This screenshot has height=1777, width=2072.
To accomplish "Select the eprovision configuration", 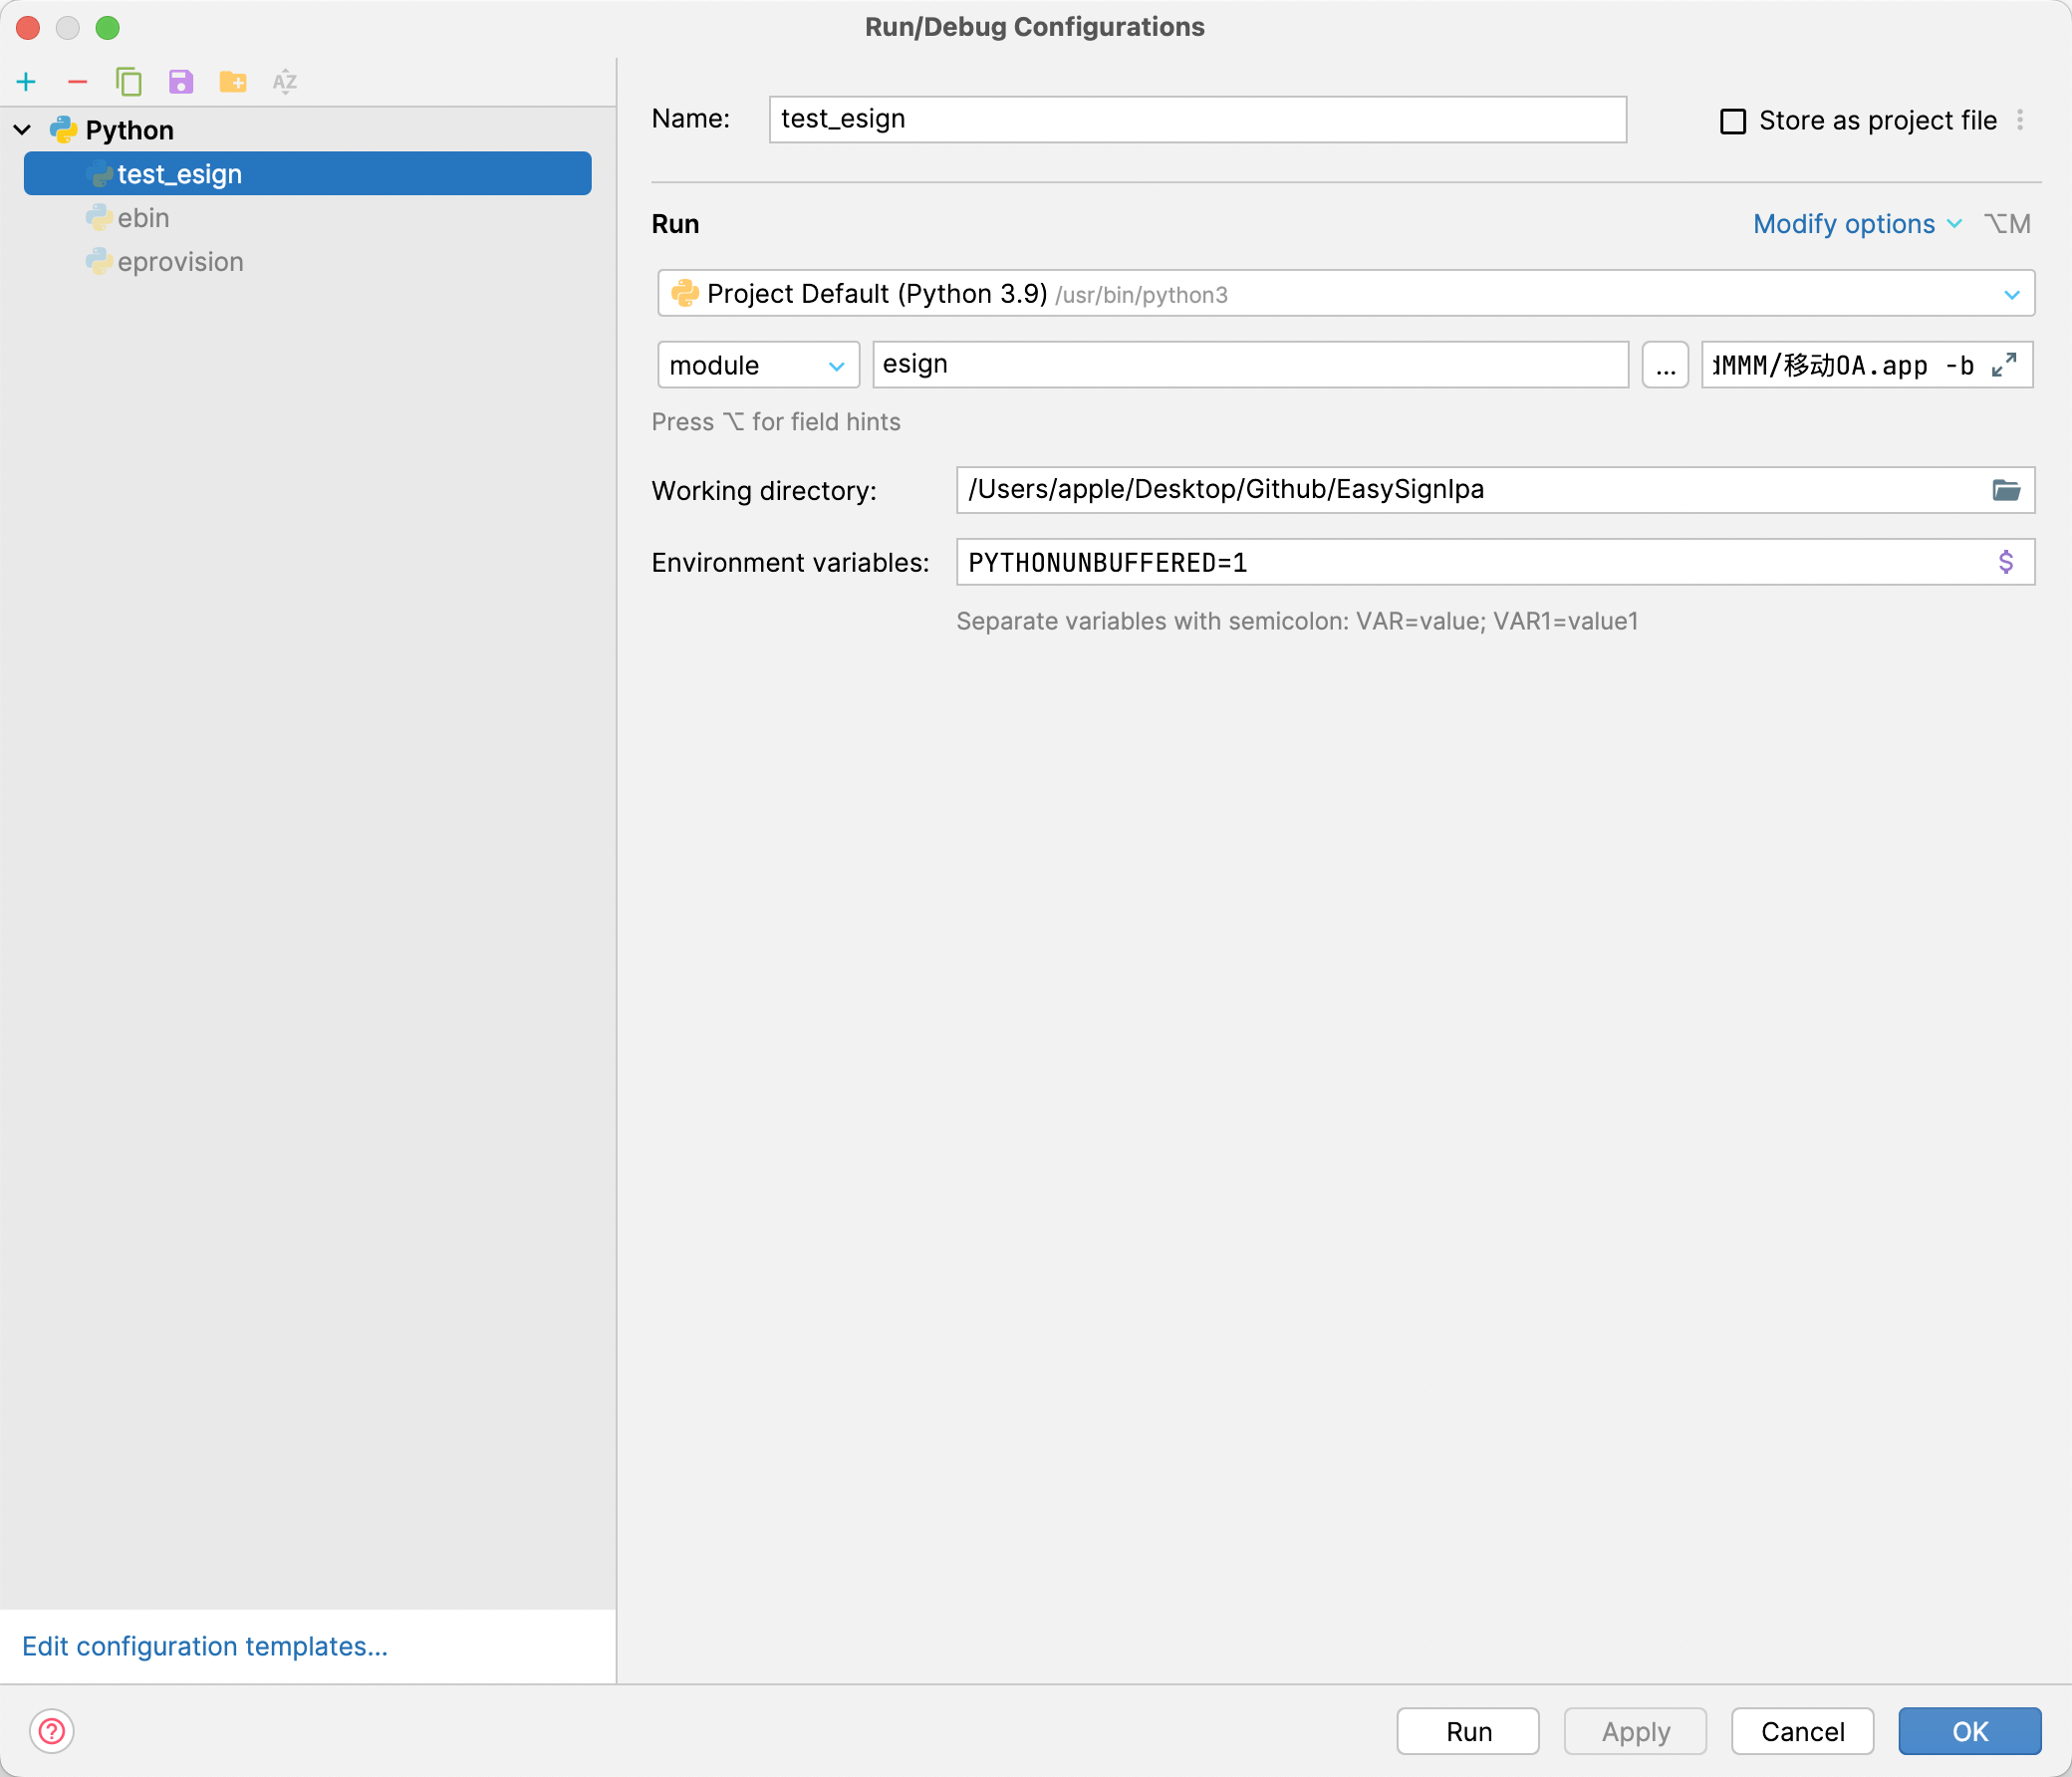I will pos(180,262).
